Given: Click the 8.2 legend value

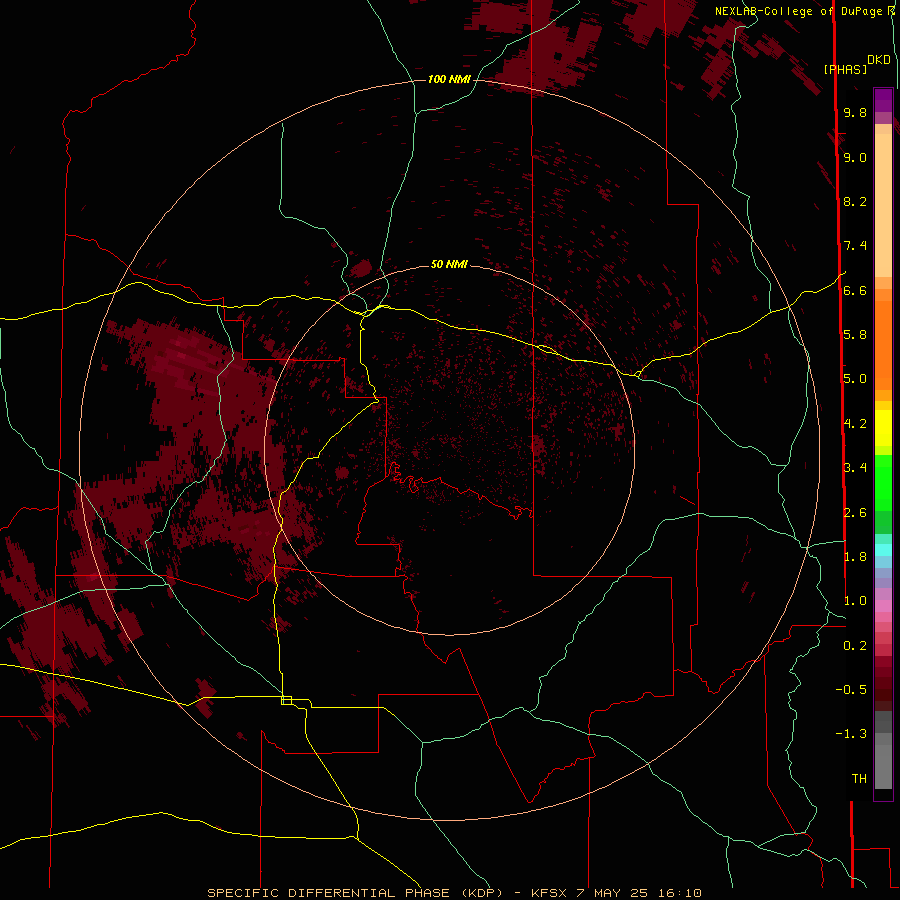Looking at the screenshot, I should (855, 201).
